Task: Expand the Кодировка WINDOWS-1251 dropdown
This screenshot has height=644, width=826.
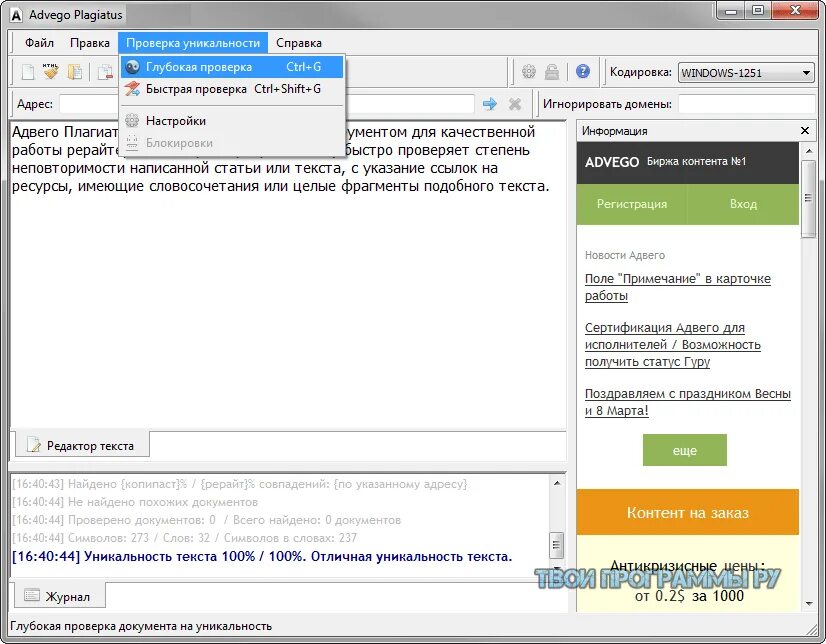Action: click(x=746, y=73)
